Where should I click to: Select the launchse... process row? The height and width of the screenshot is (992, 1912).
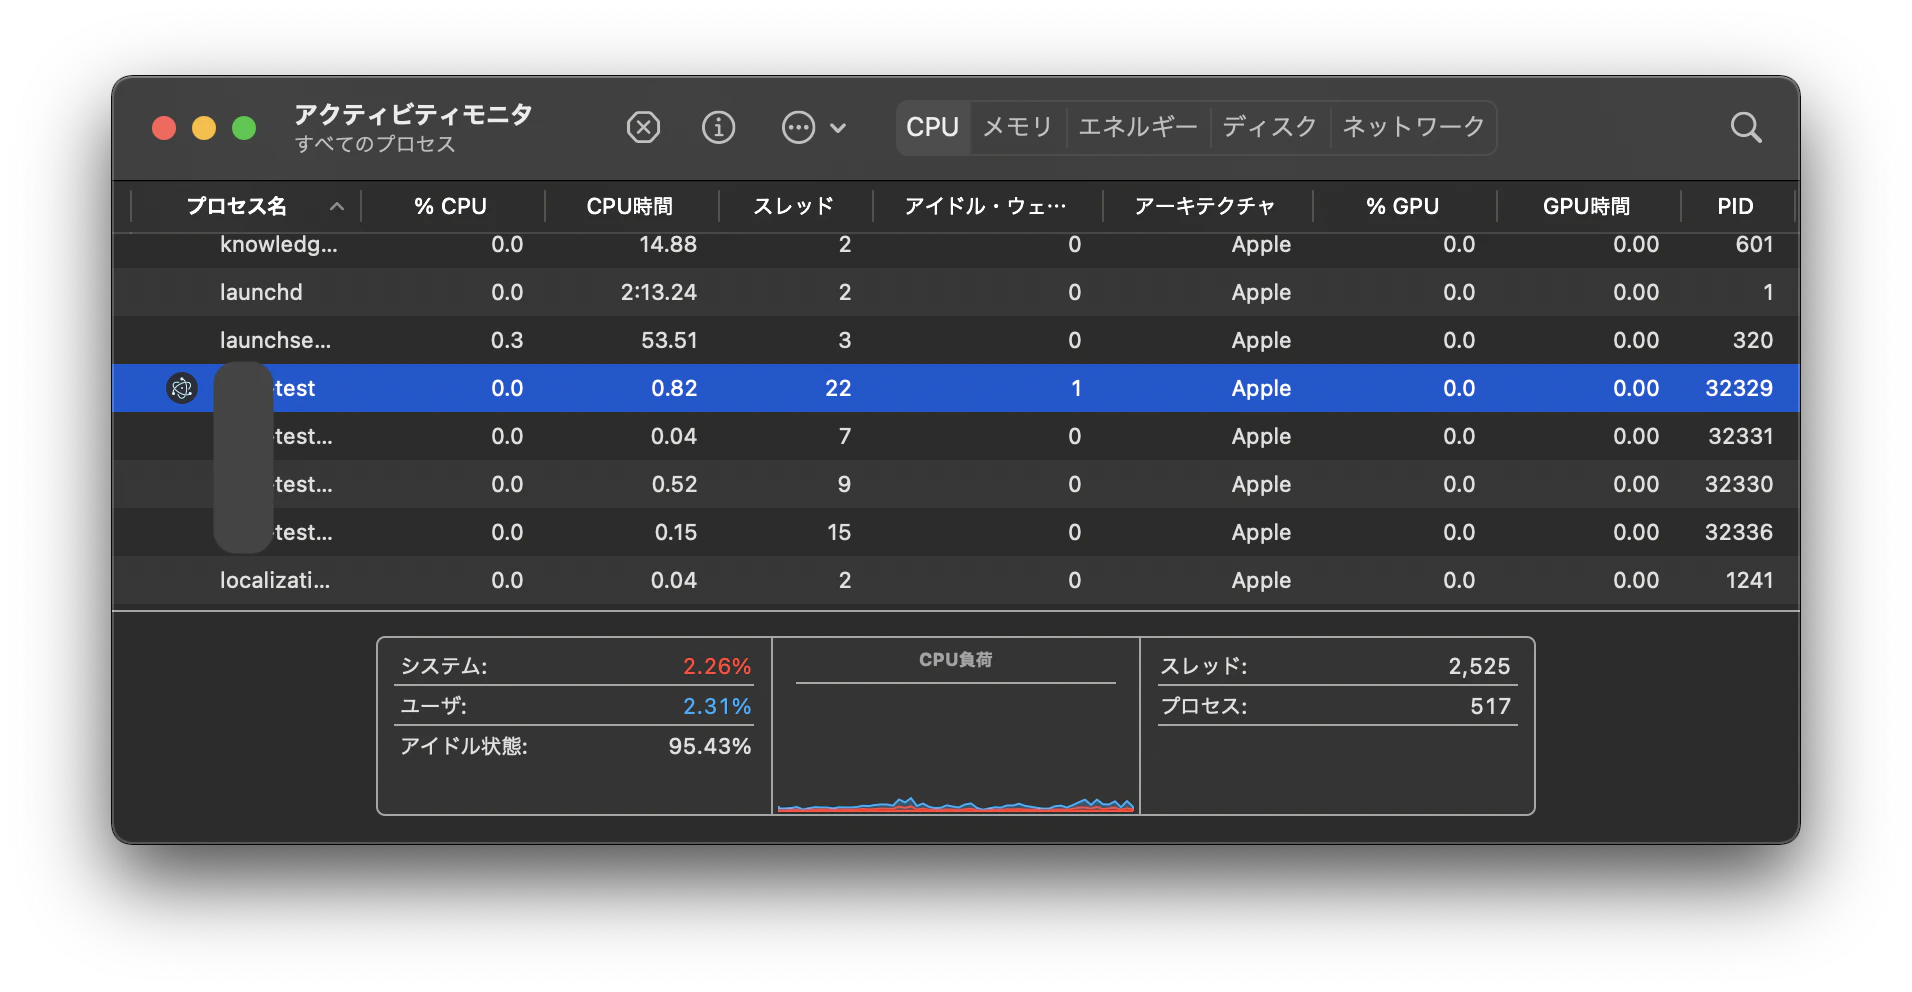(956, 340)
